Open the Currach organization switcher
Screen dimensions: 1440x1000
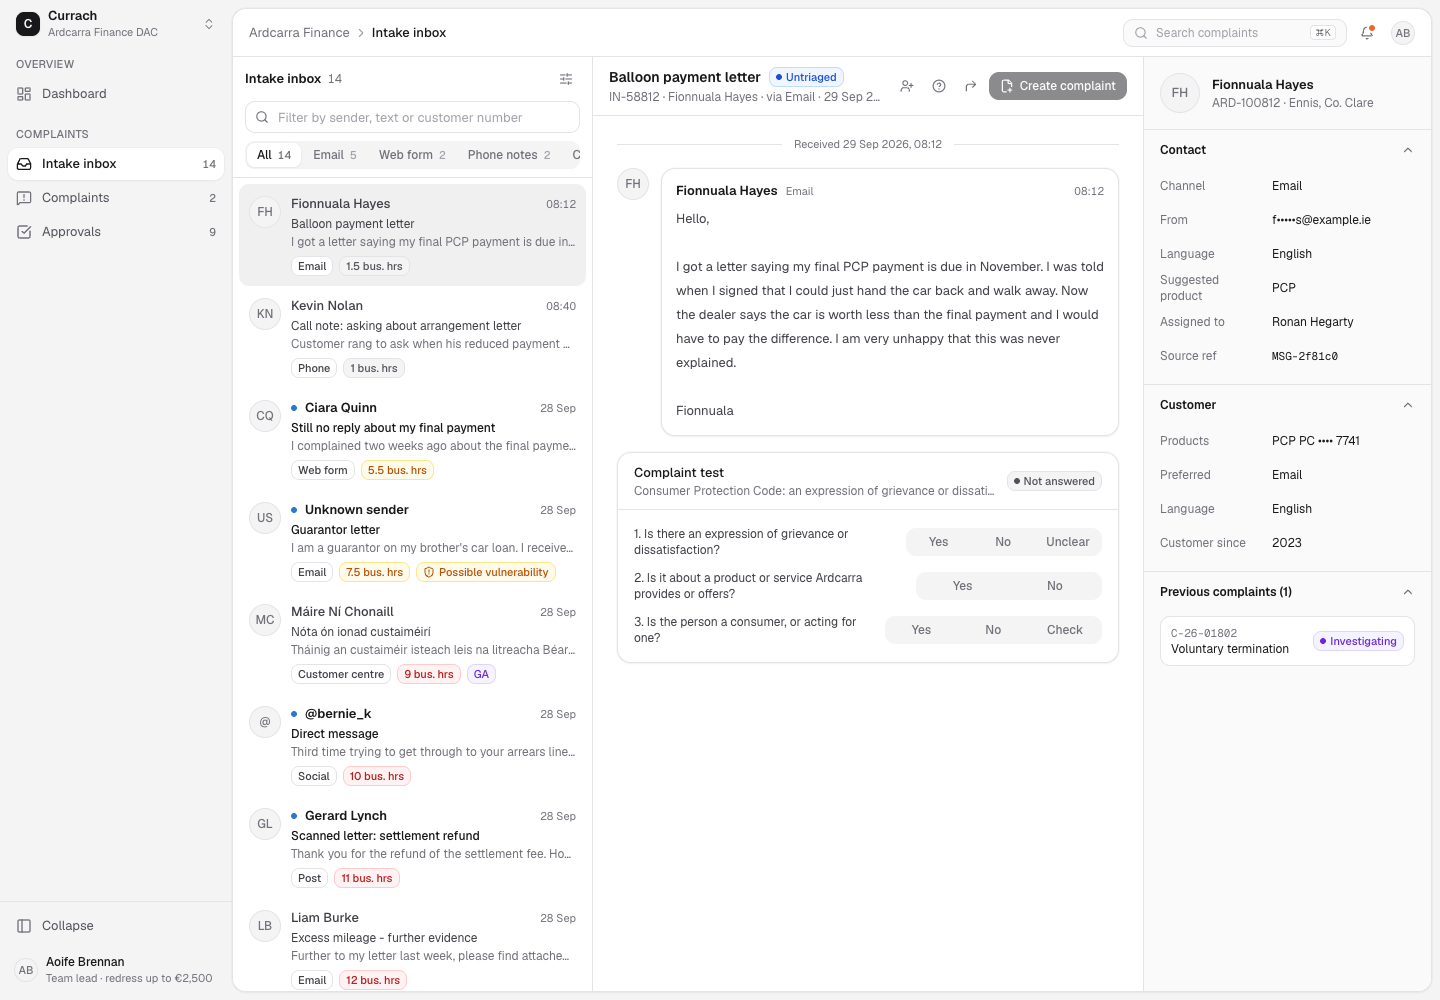pyautogui.click(x=116, y=24)
